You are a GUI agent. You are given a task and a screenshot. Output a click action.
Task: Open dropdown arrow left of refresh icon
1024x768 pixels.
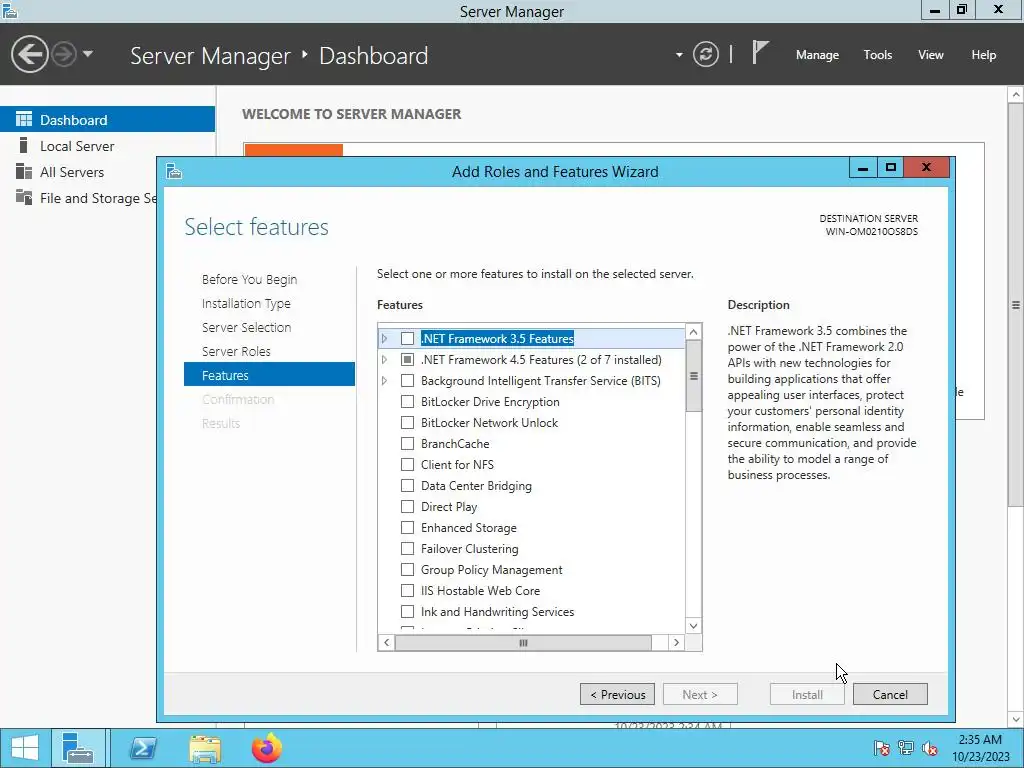tap(679, 55)
